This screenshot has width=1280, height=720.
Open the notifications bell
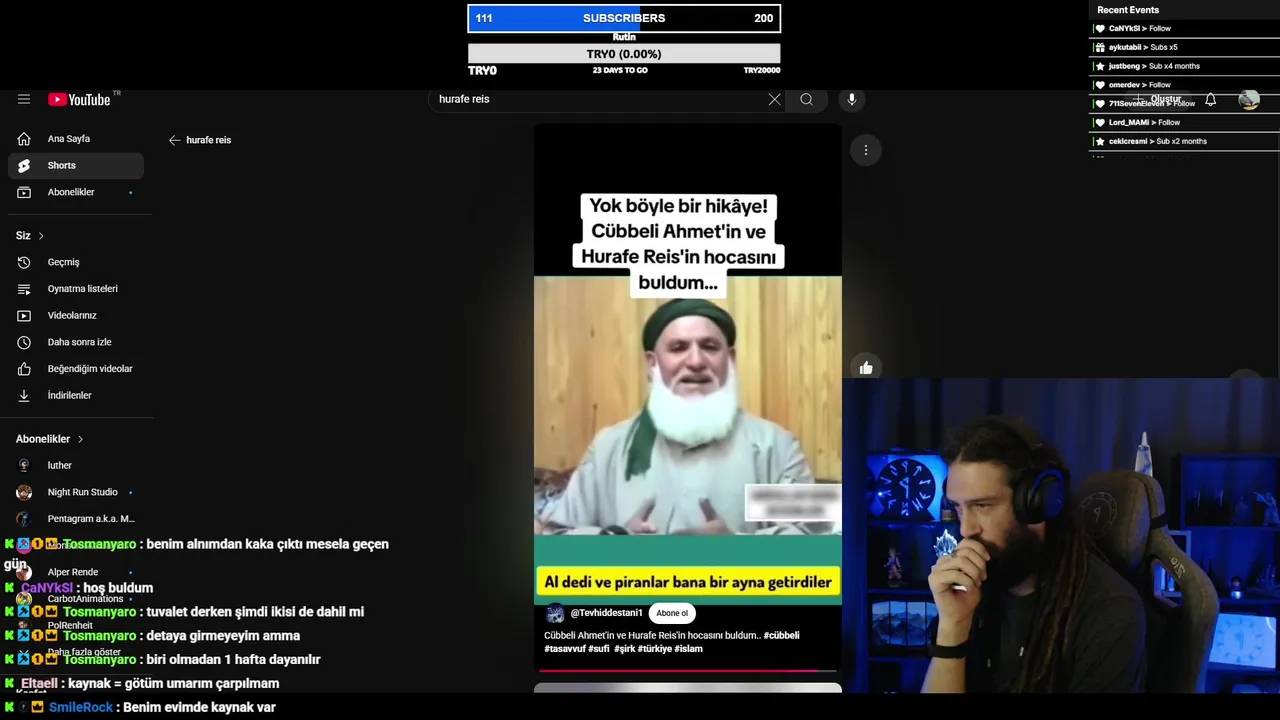coord(1210,100)
